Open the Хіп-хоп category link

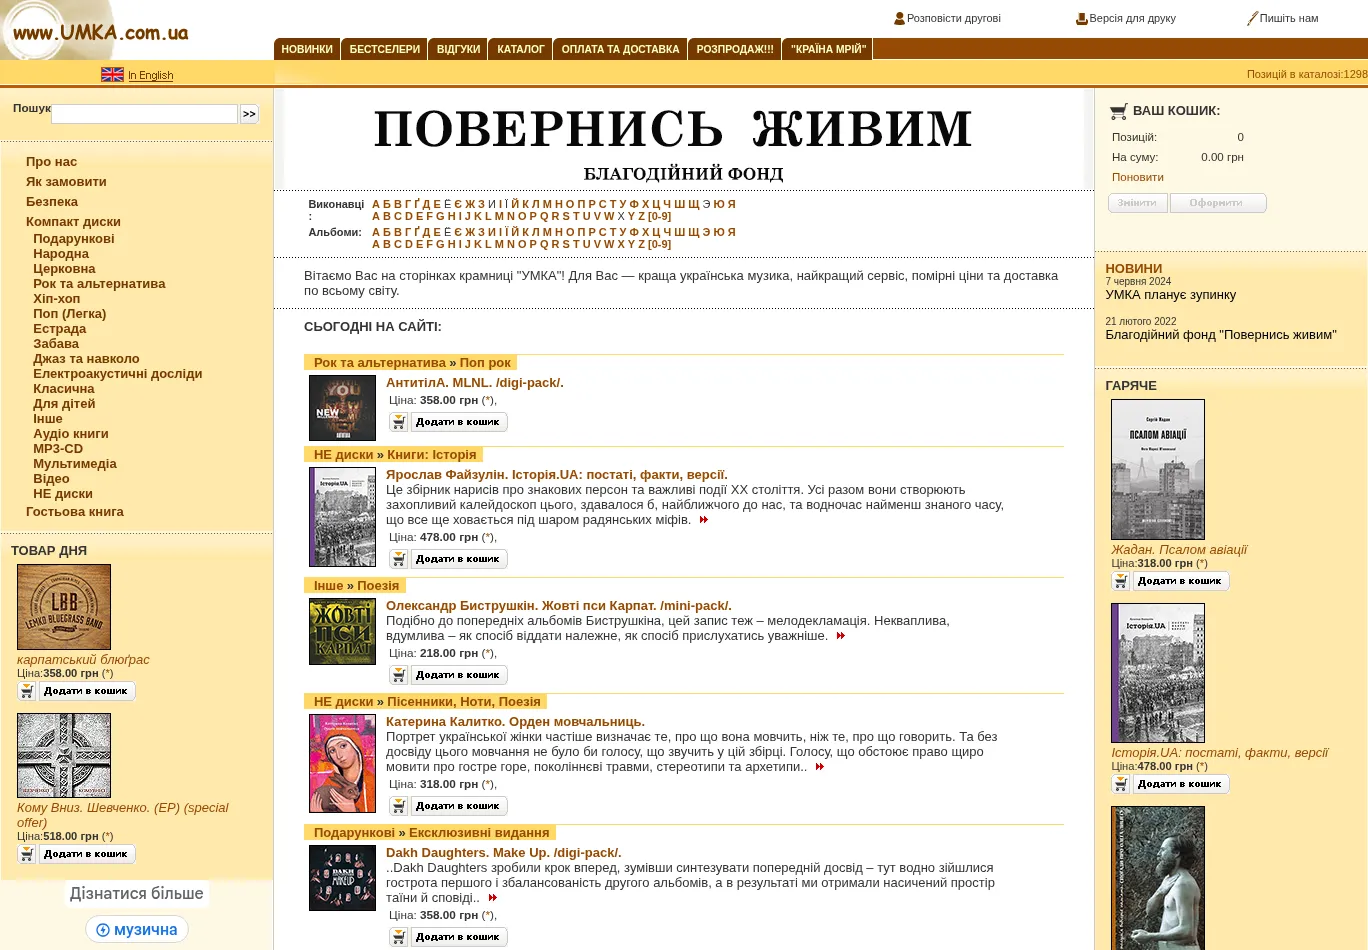point(56,298)
